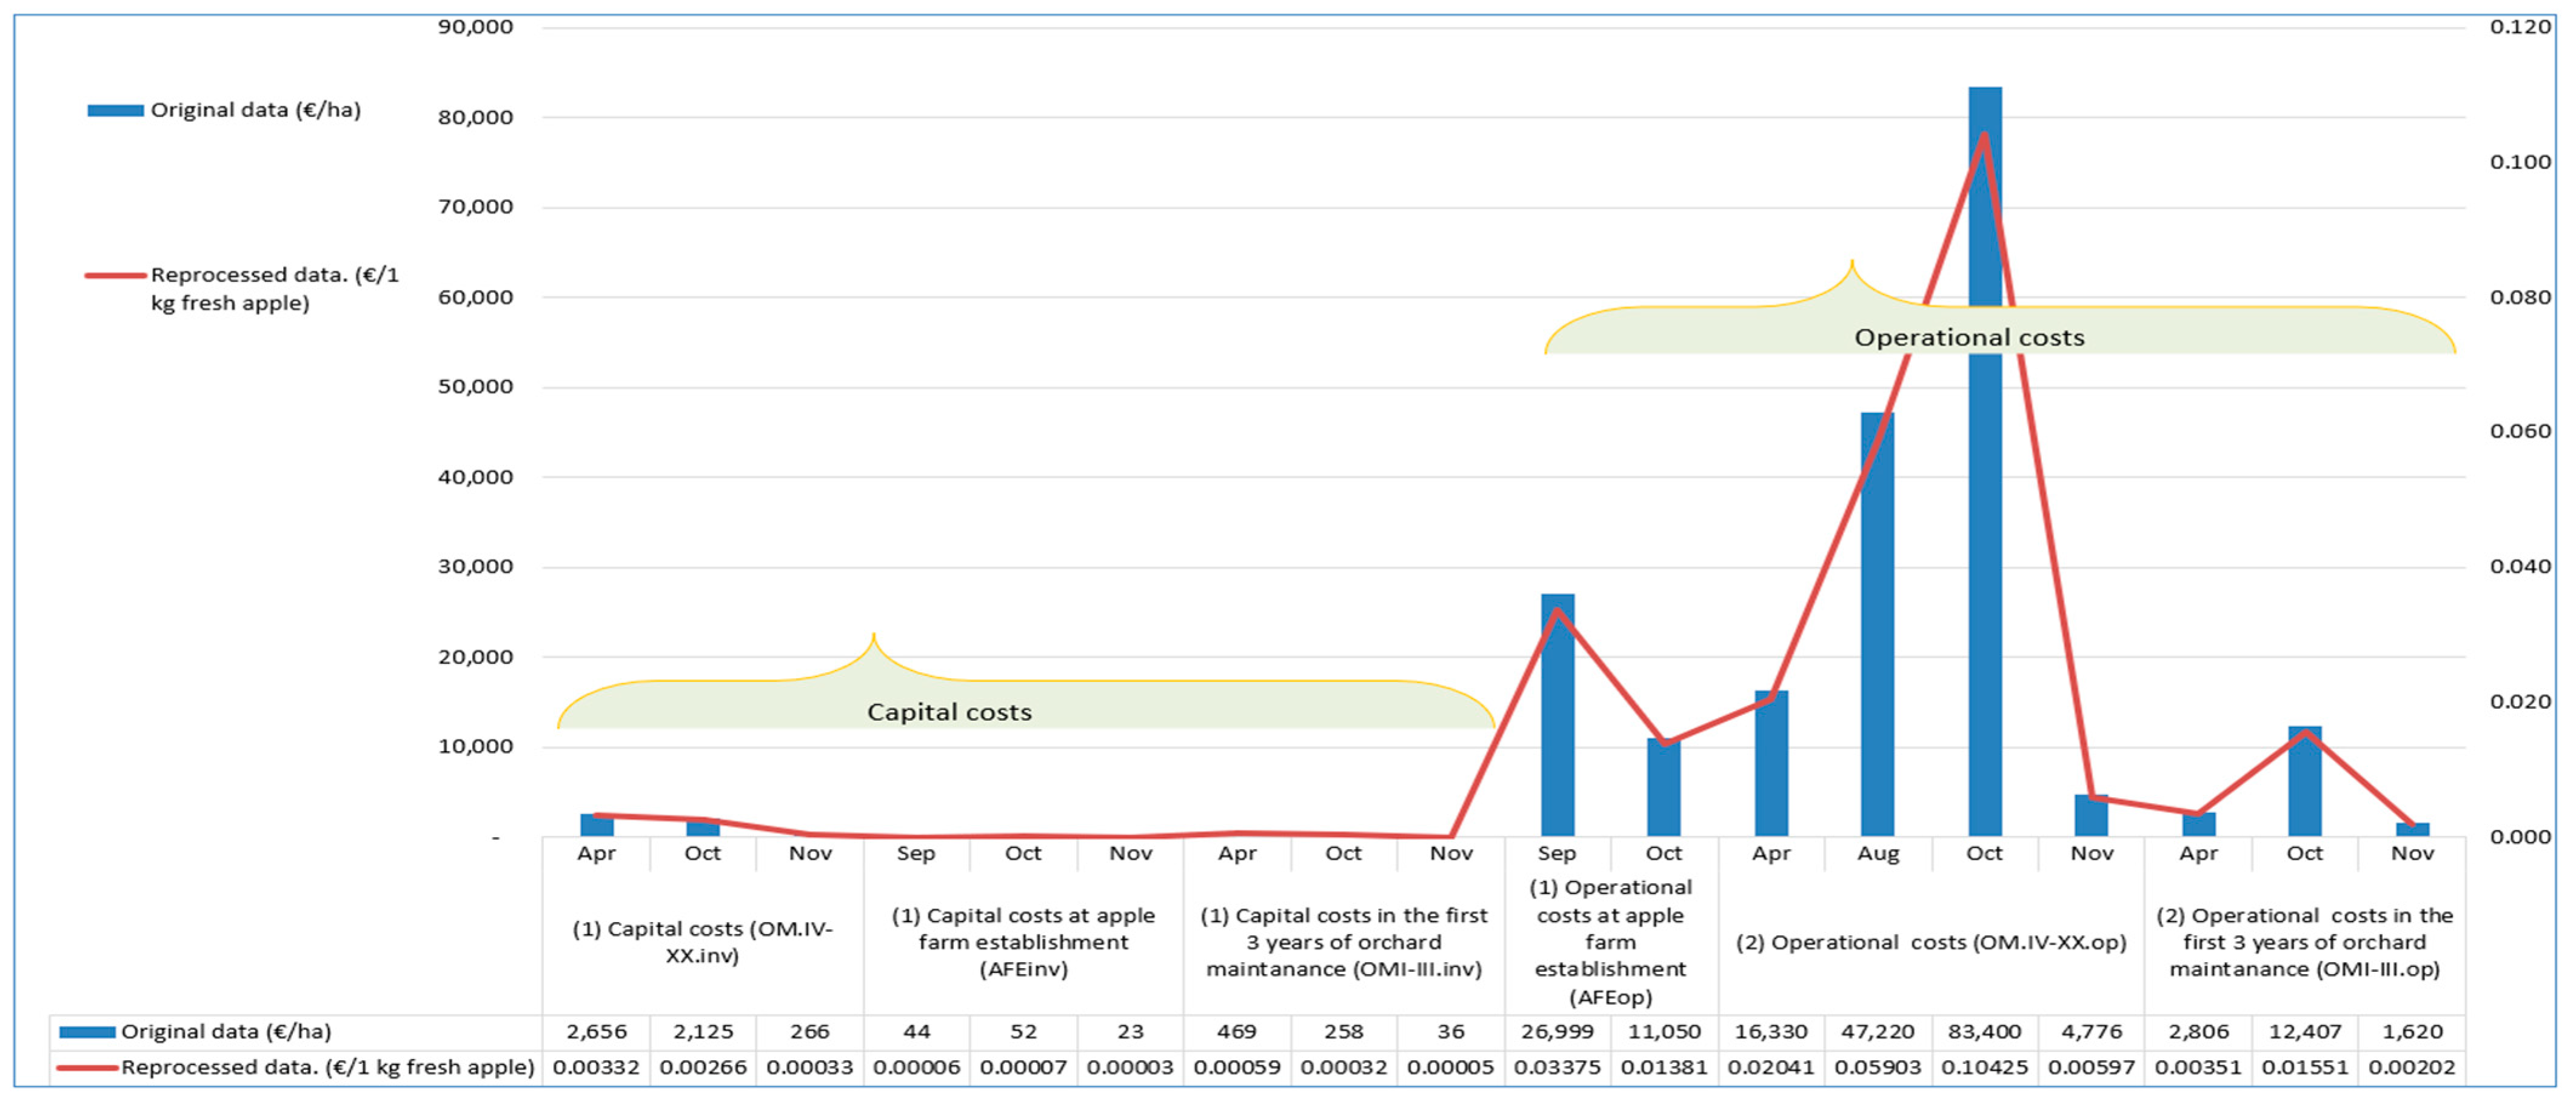Viewport: 2576px width, 1110px height.
Task: Click the Reprocessed data table row header
Action: [x=327, y=1067]
